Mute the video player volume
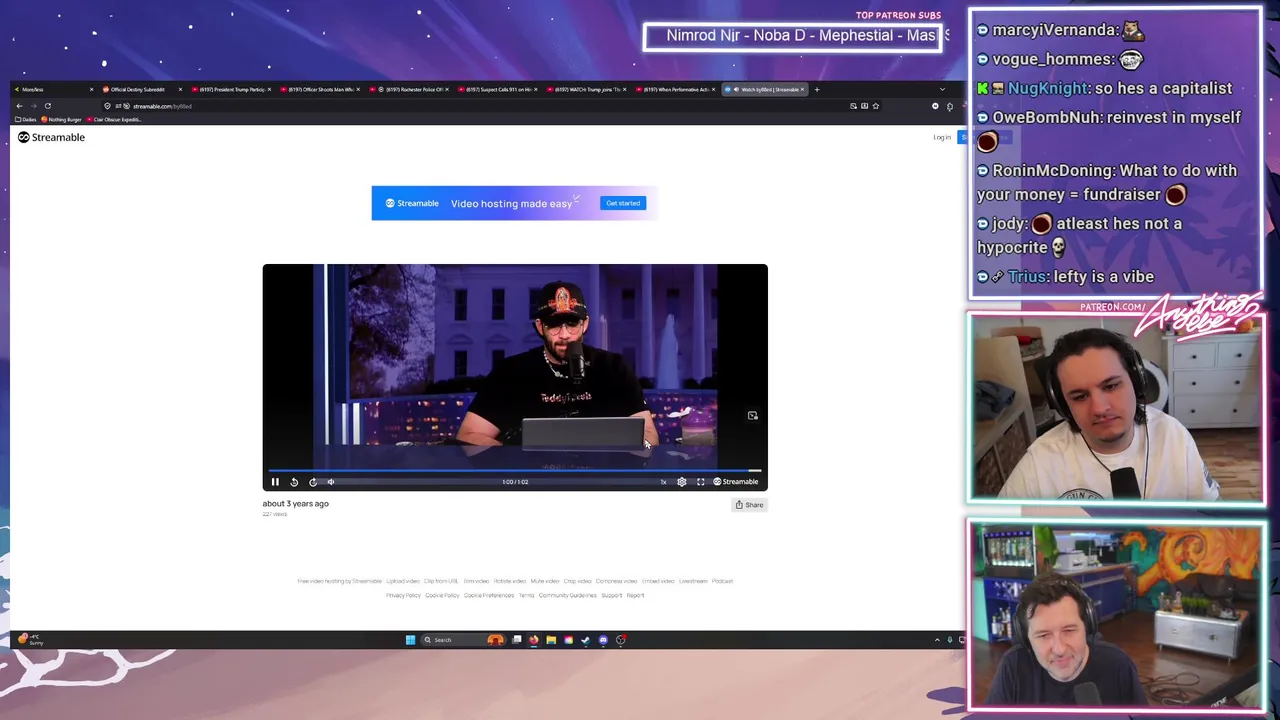The width and height of the screenshot is (1280, 720). 331,482
